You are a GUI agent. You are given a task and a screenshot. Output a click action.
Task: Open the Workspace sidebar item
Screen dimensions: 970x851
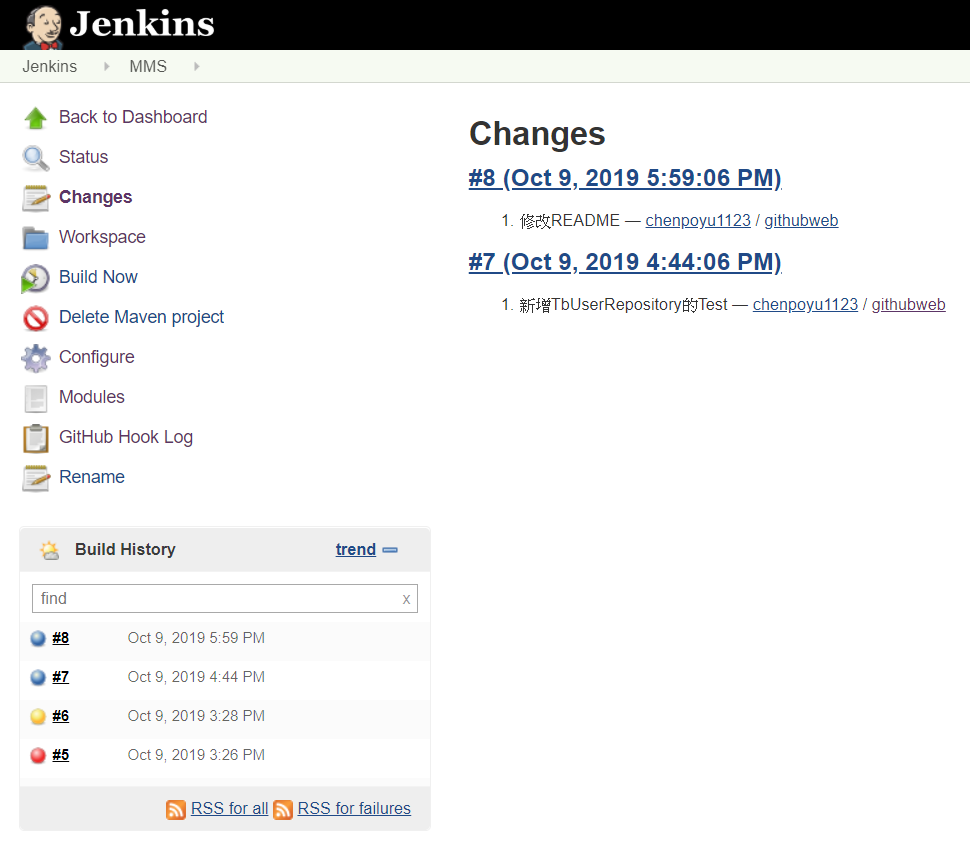[x=102, y=237]
